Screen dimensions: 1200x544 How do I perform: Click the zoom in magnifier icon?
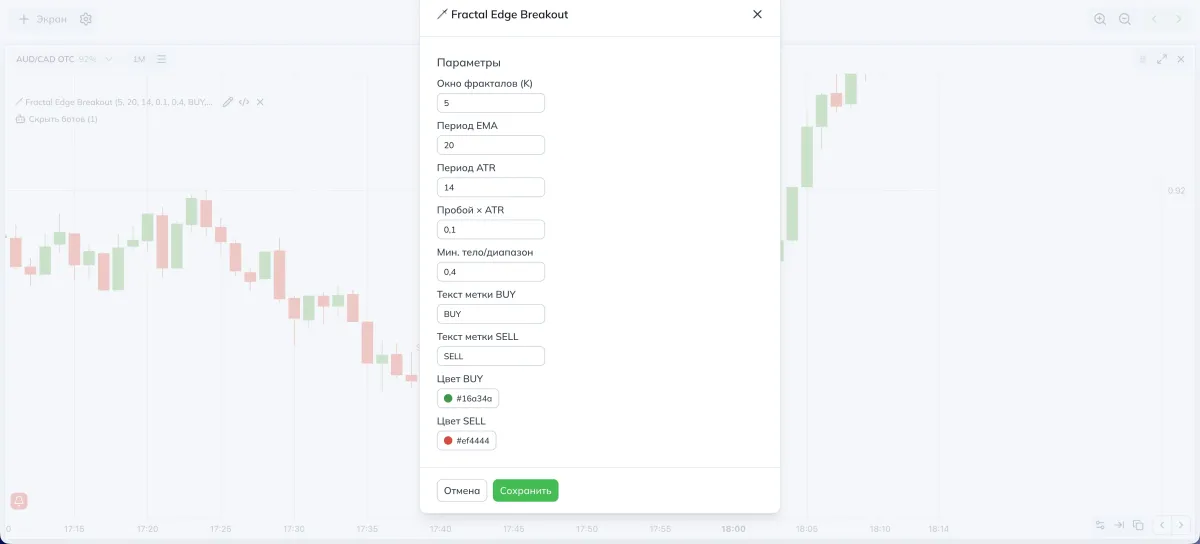point(1100,19)
